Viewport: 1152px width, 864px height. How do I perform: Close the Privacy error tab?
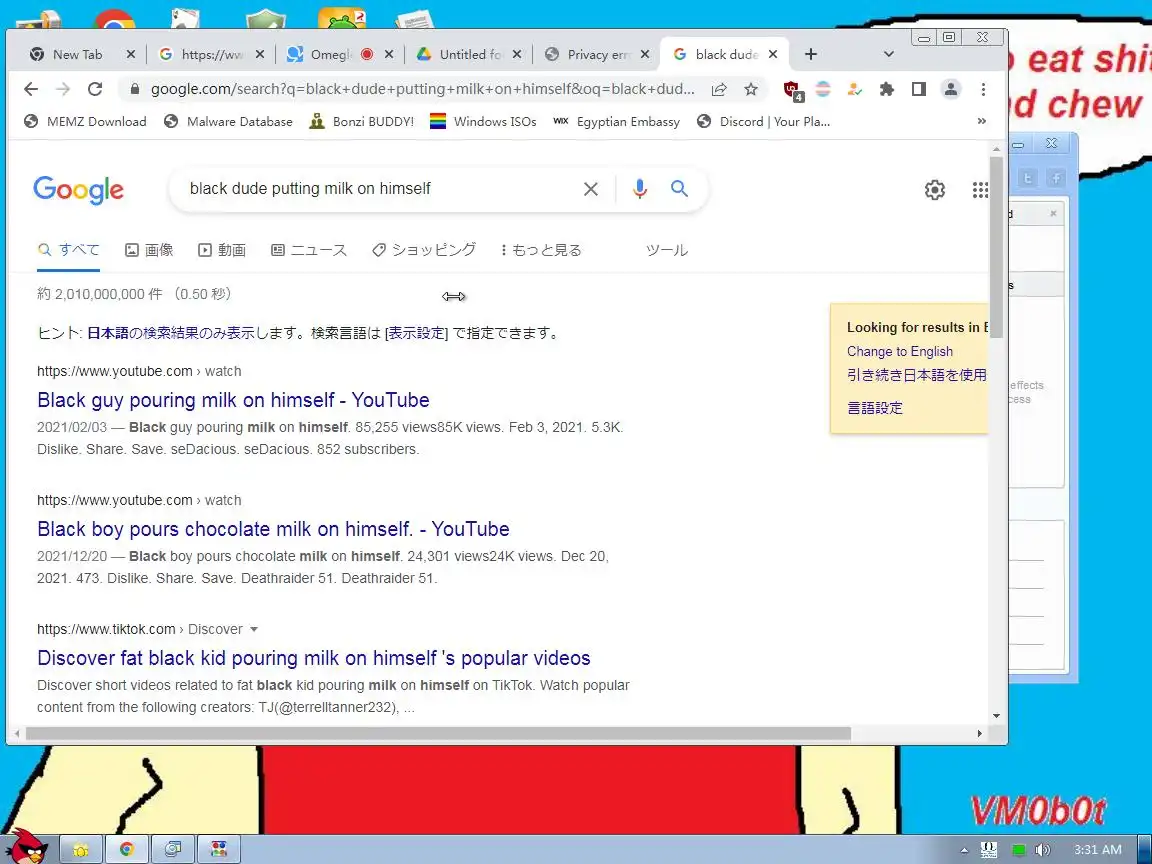[x=645, y=54]
